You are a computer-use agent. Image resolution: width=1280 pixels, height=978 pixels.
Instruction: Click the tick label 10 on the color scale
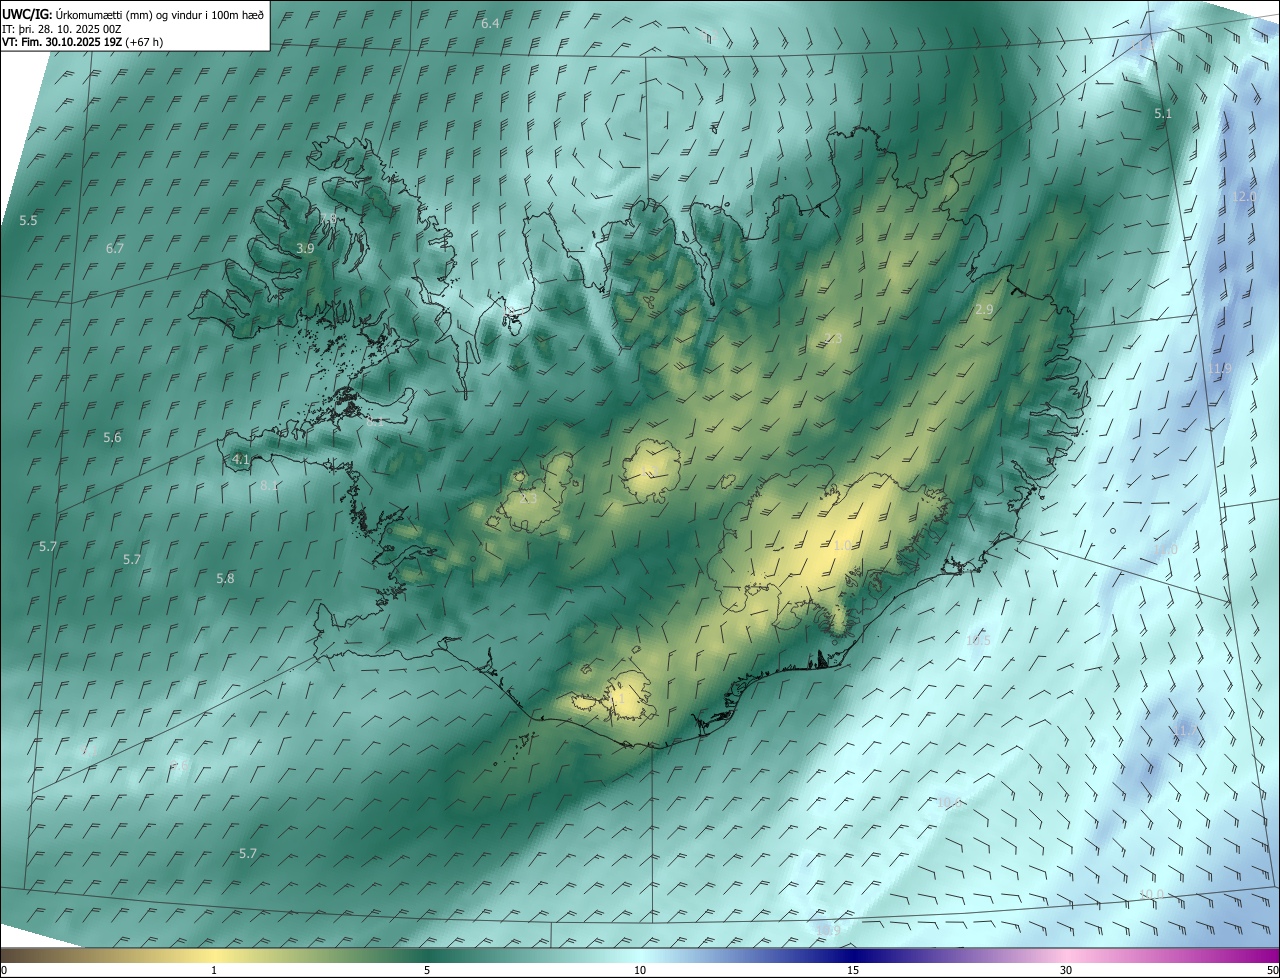pyautogui.click(x=640, y=971)
